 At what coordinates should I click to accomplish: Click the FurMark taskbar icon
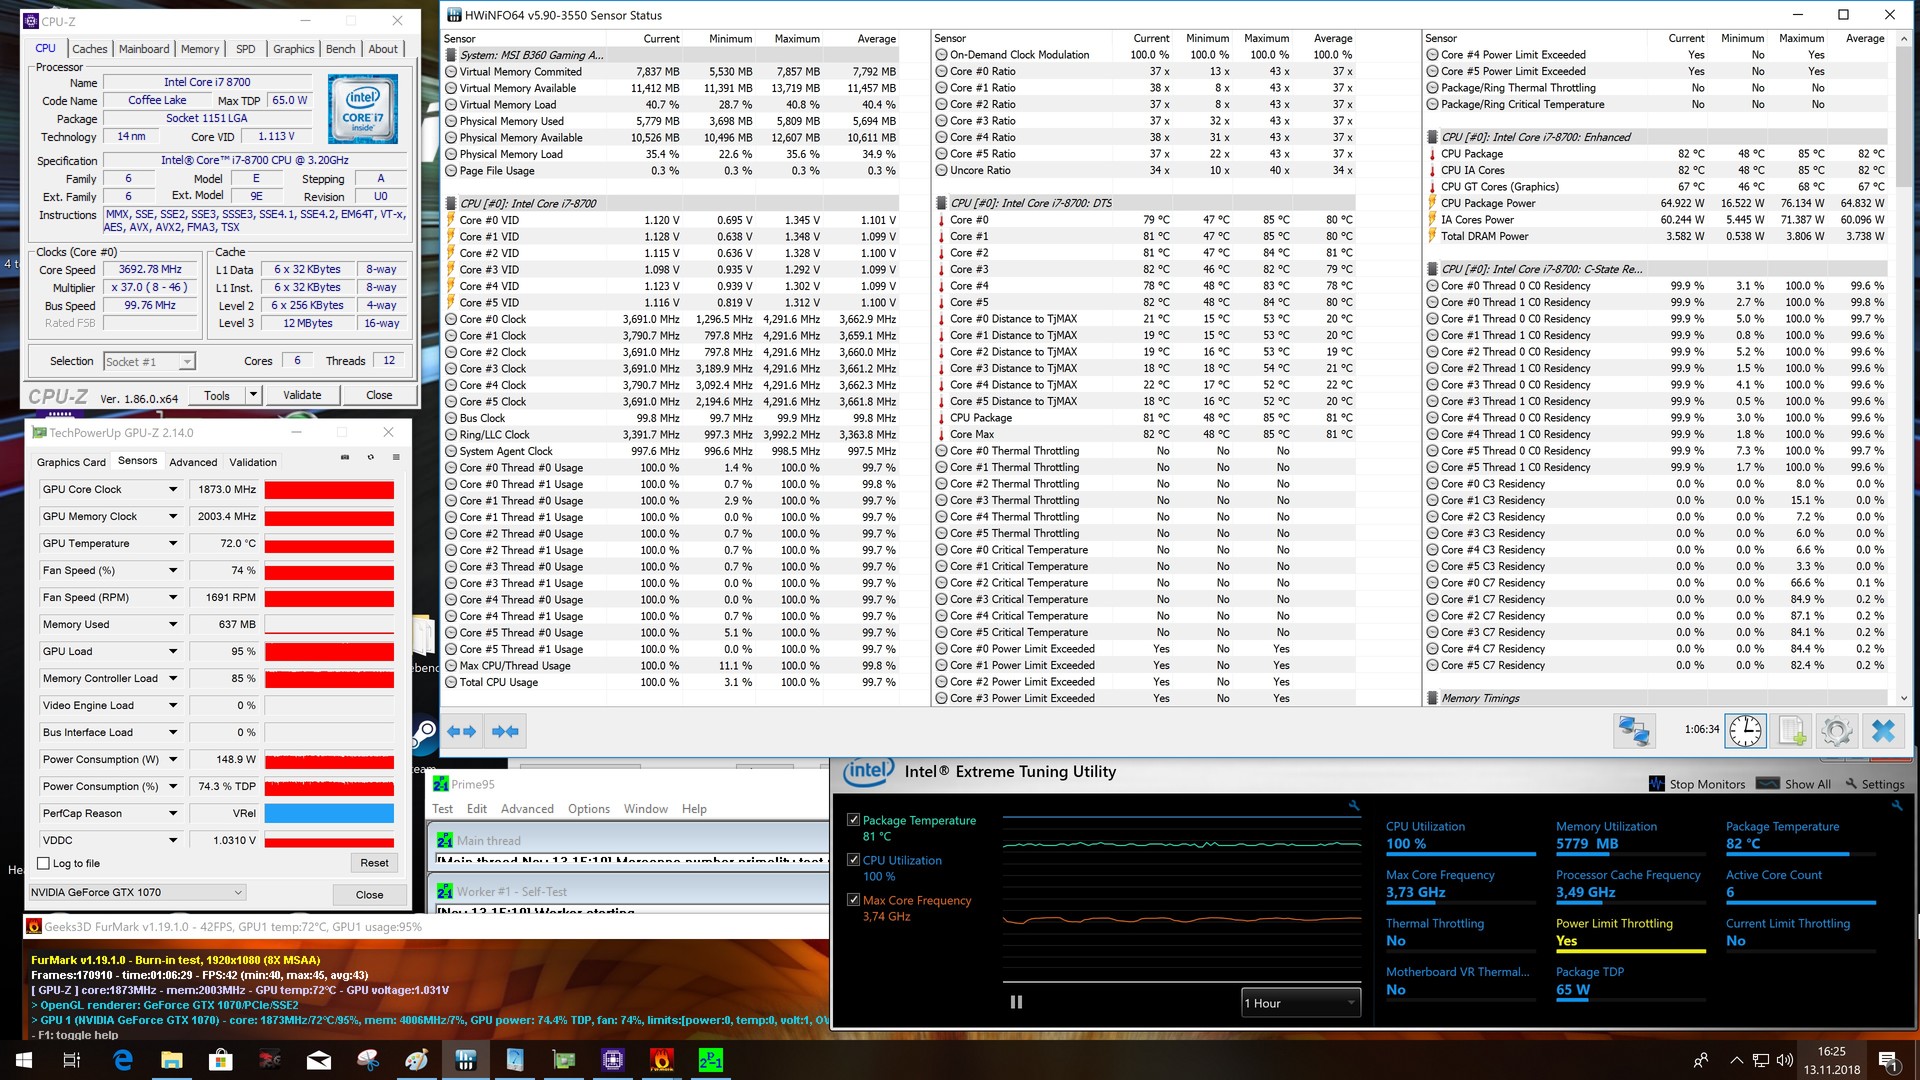(662, 1060)
